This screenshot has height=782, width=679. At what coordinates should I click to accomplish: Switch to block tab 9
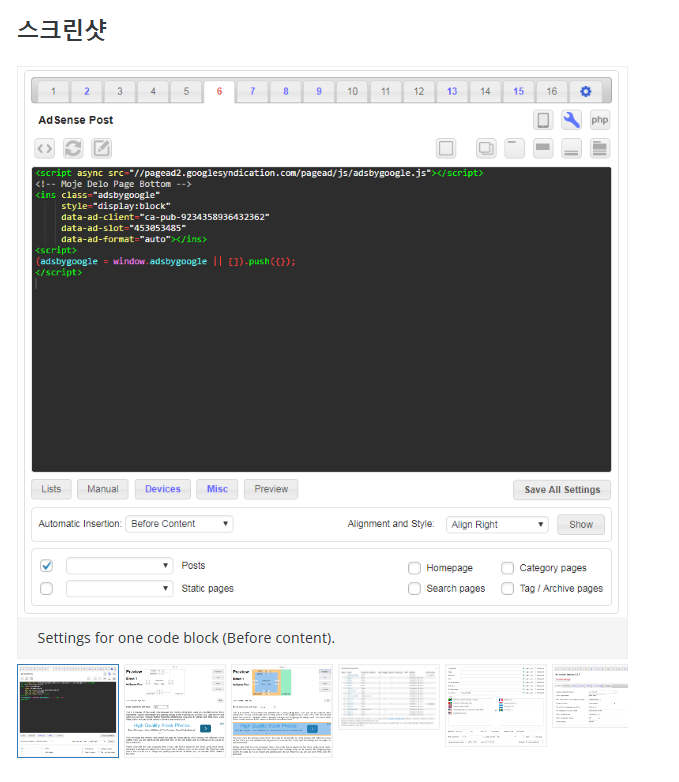click(319, 91)
